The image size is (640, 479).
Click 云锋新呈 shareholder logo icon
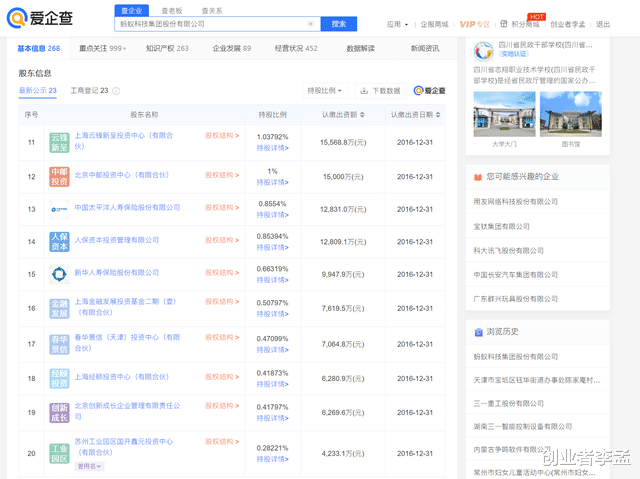point(59,142)
